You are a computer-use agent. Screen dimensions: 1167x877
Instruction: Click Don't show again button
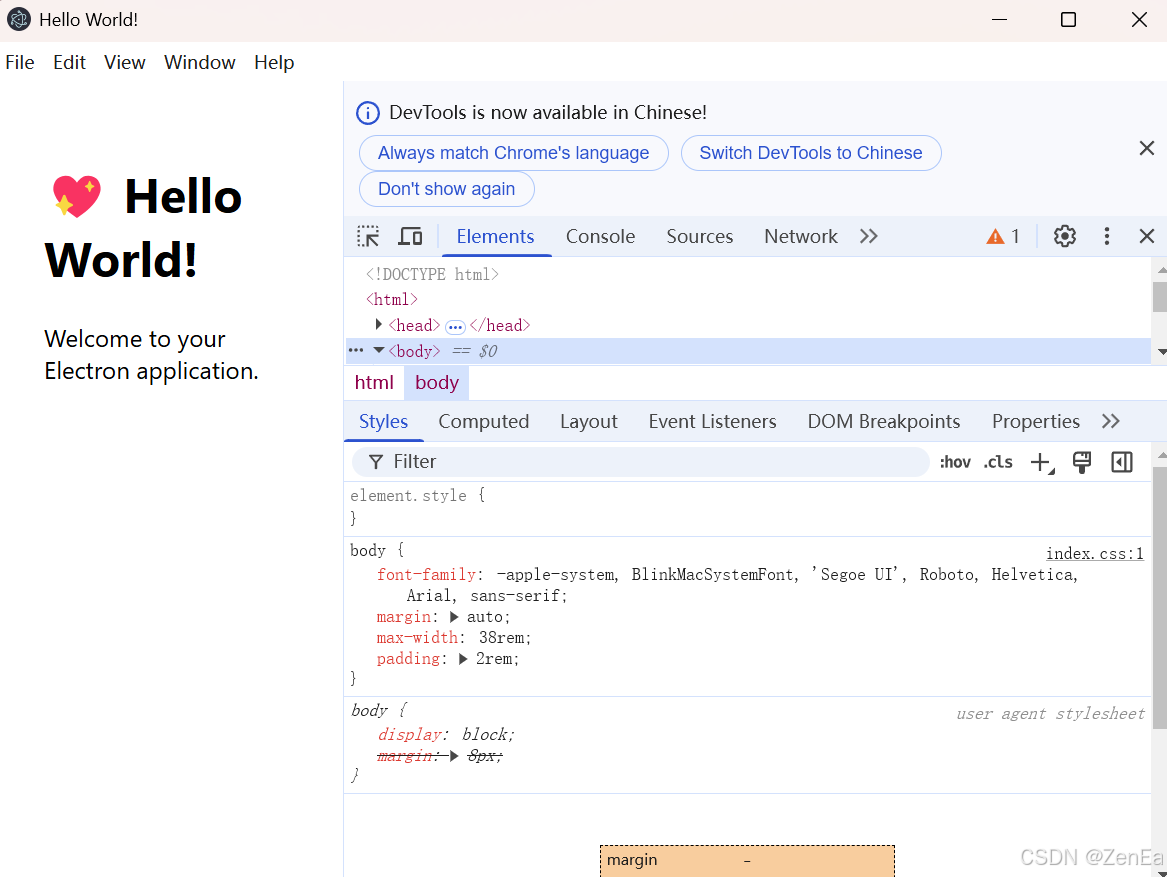pyautogui.click(x=447, y=189)
